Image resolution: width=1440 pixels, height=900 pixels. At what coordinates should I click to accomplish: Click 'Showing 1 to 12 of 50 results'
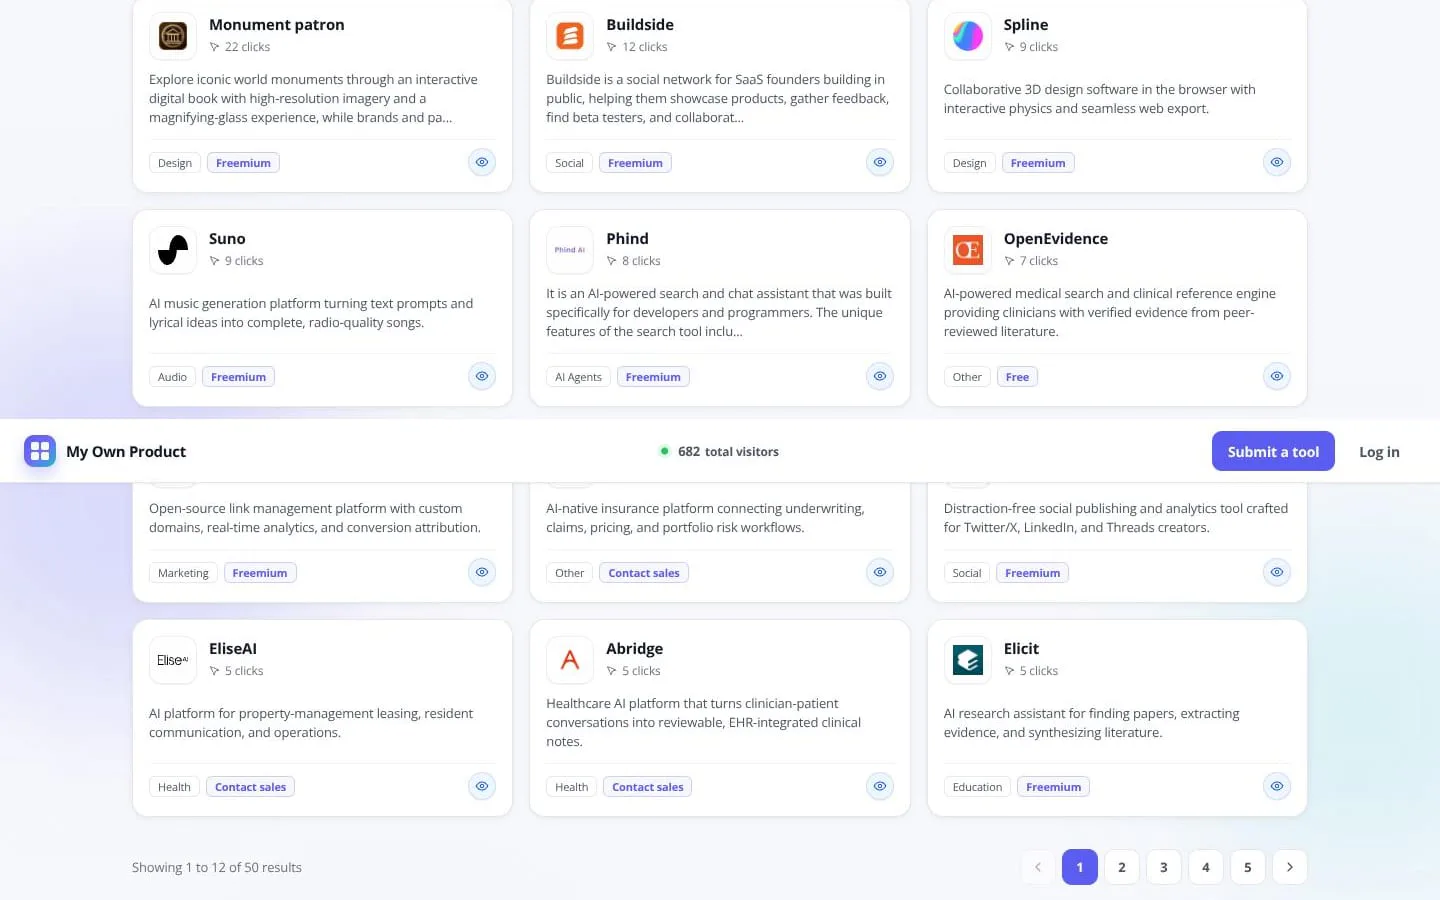coord(217,868)
